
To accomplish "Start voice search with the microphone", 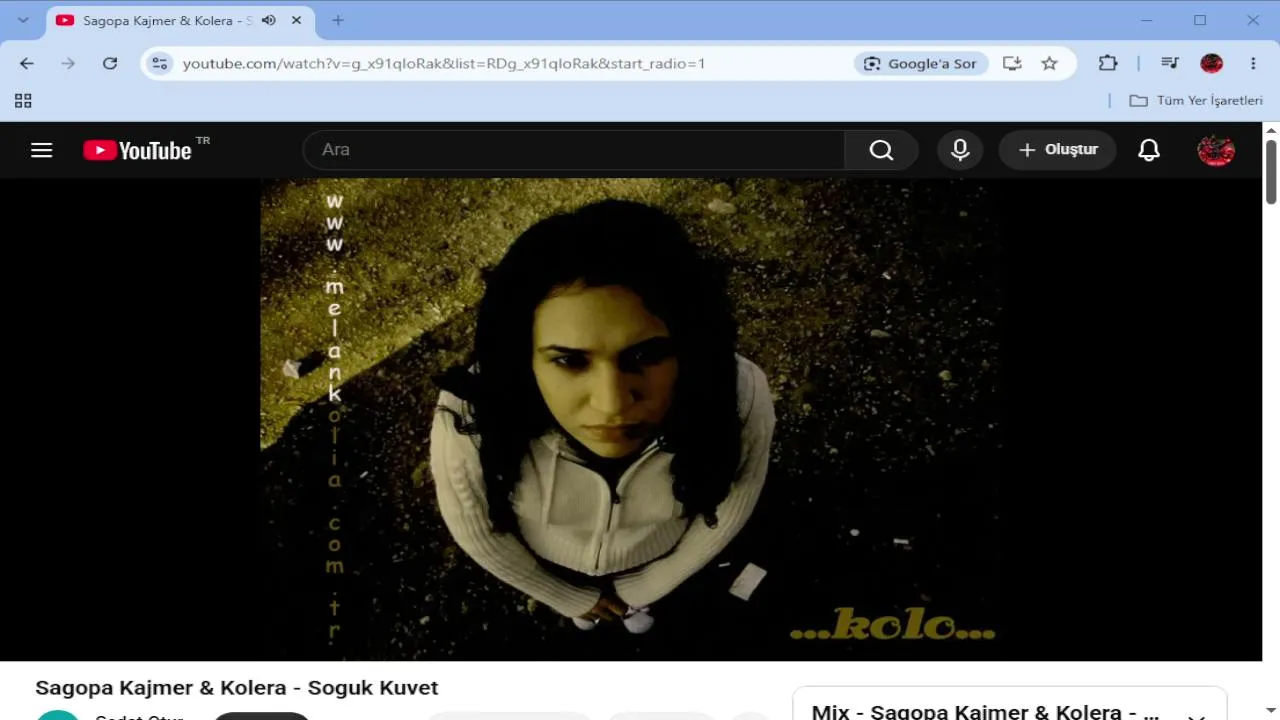I will point(960,150).
